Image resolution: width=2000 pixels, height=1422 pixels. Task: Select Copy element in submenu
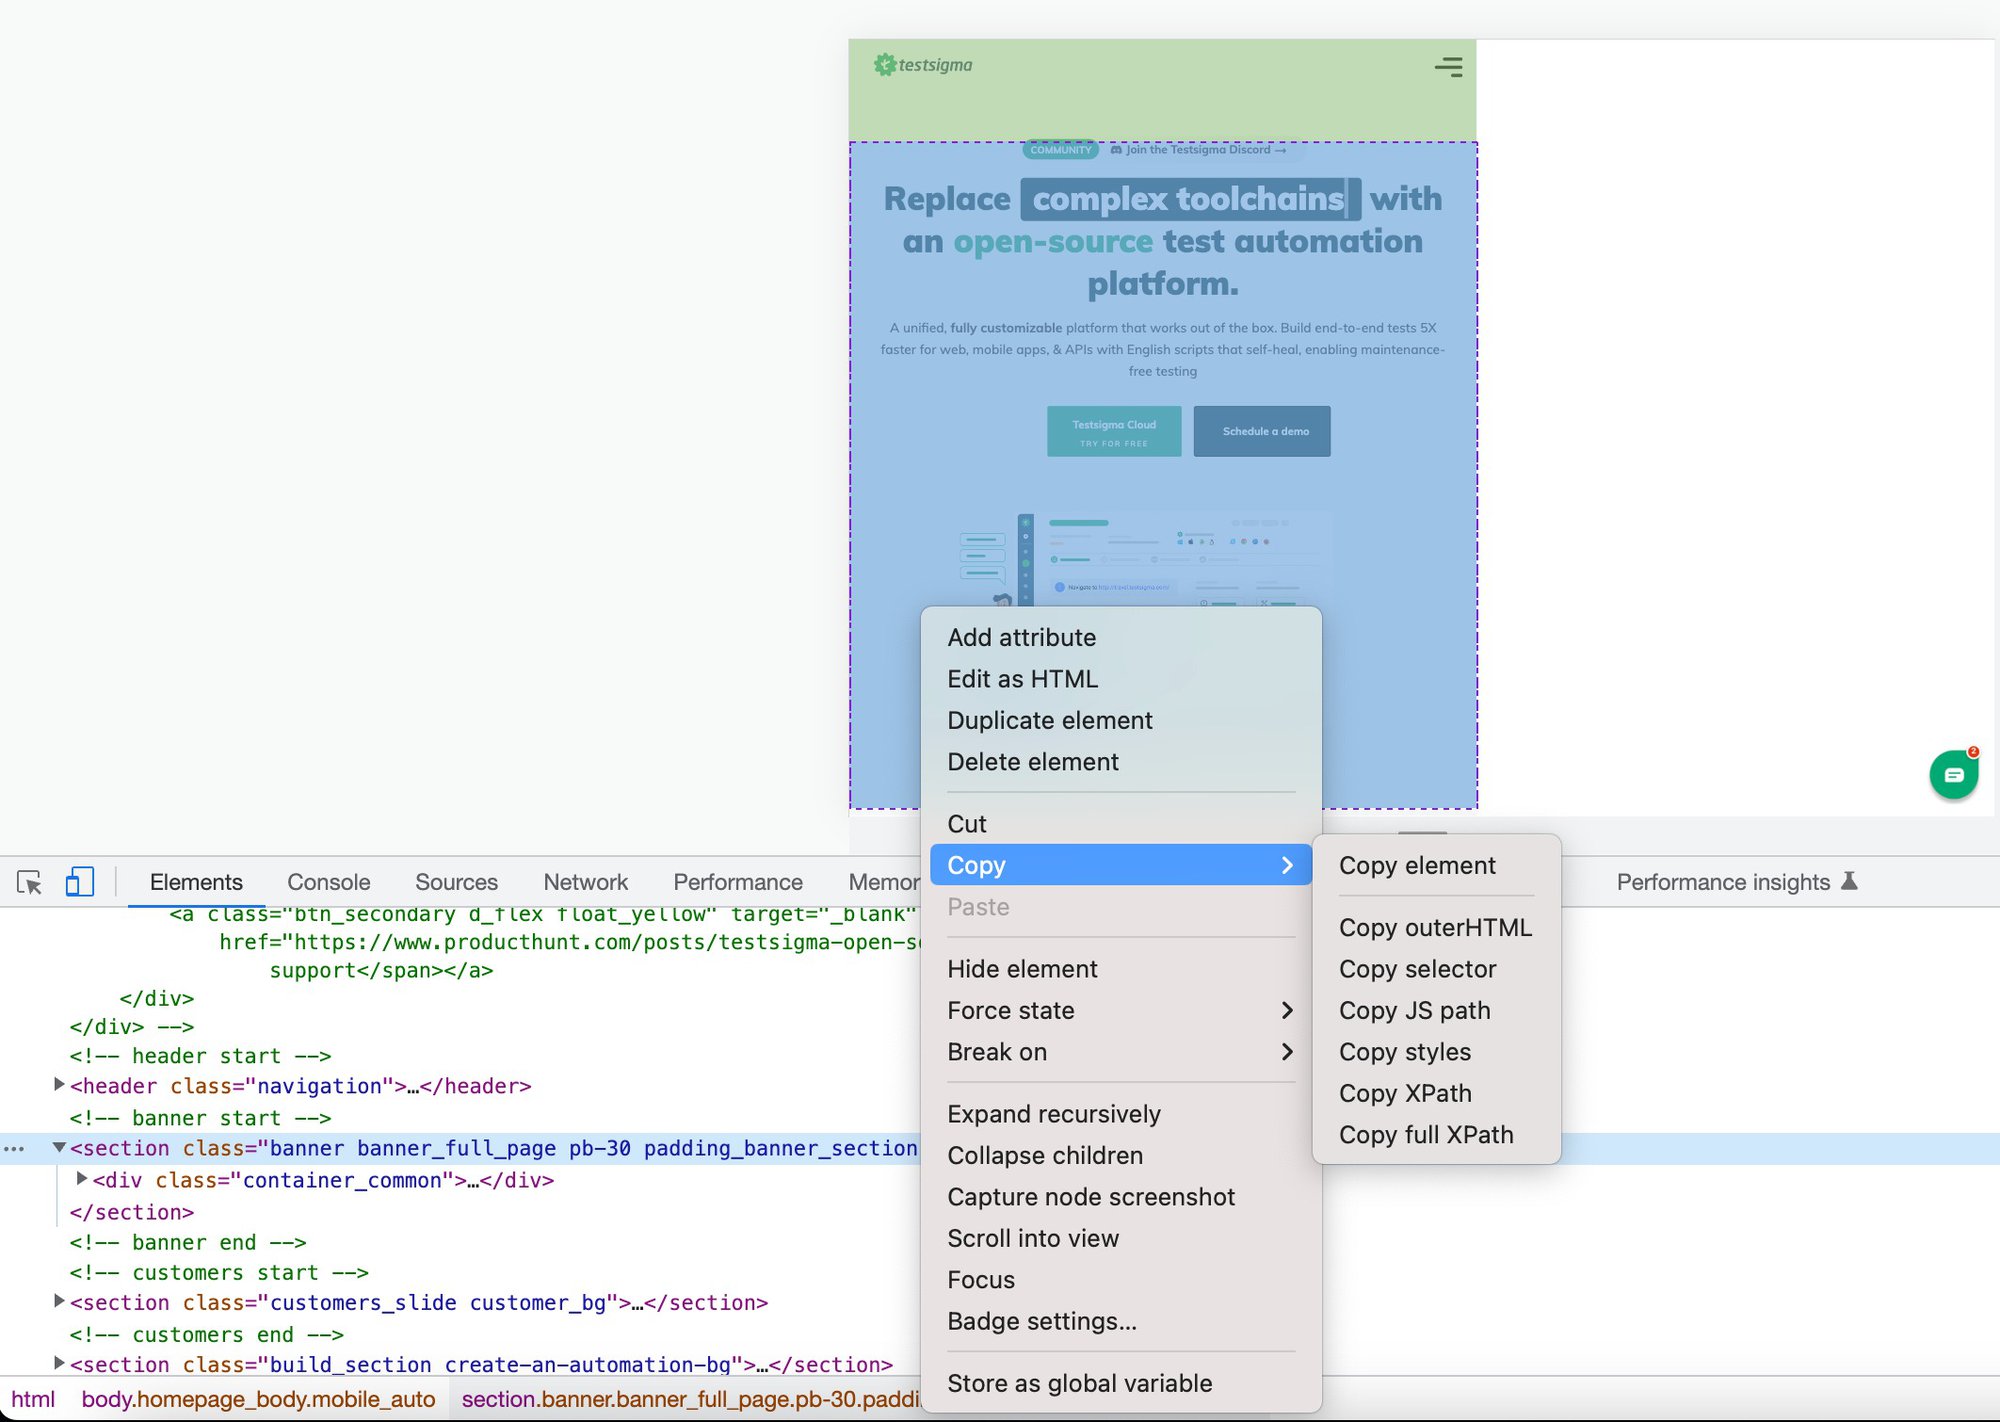click(1436, 865)
